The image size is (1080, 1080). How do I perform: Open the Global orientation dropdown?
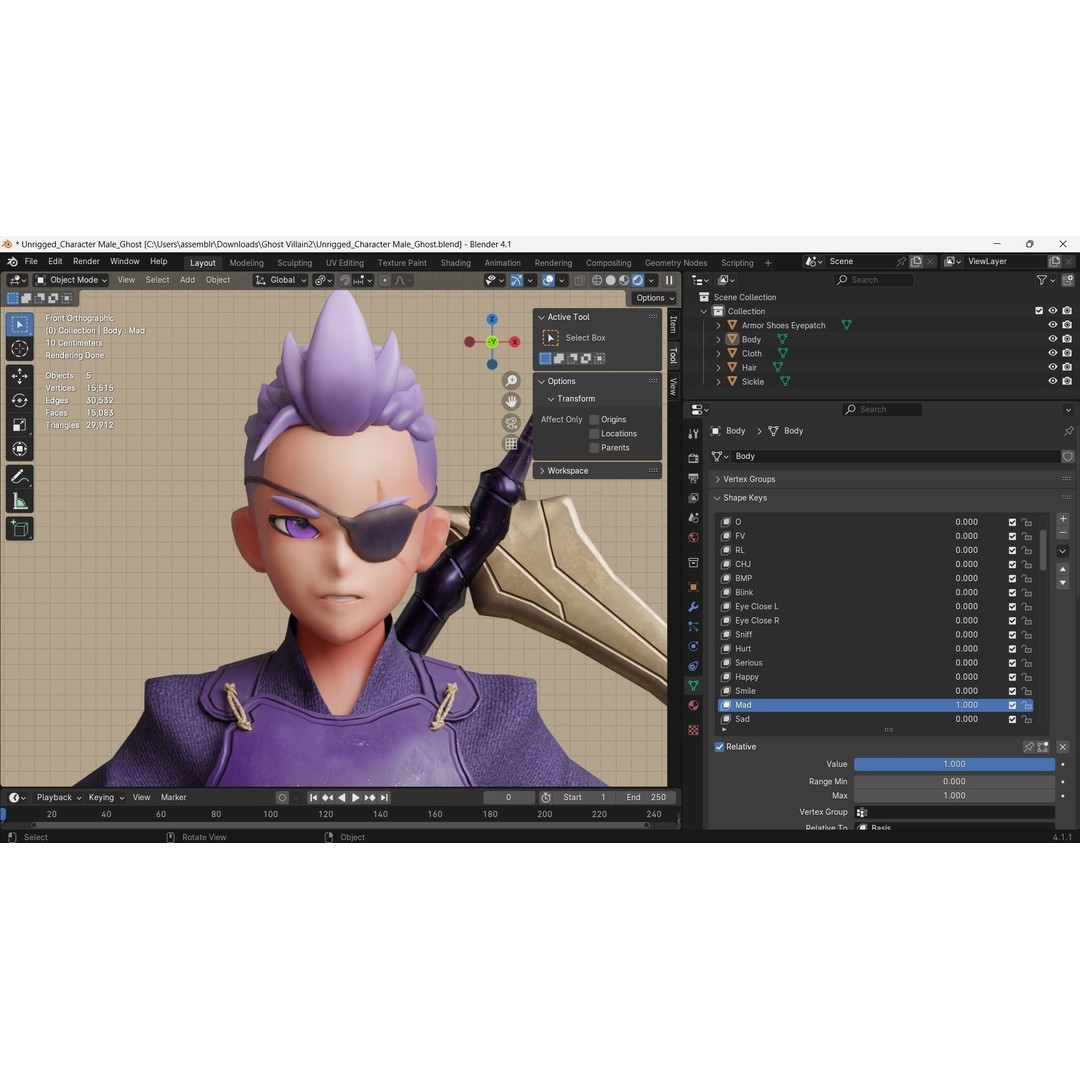tap(280, 280)
